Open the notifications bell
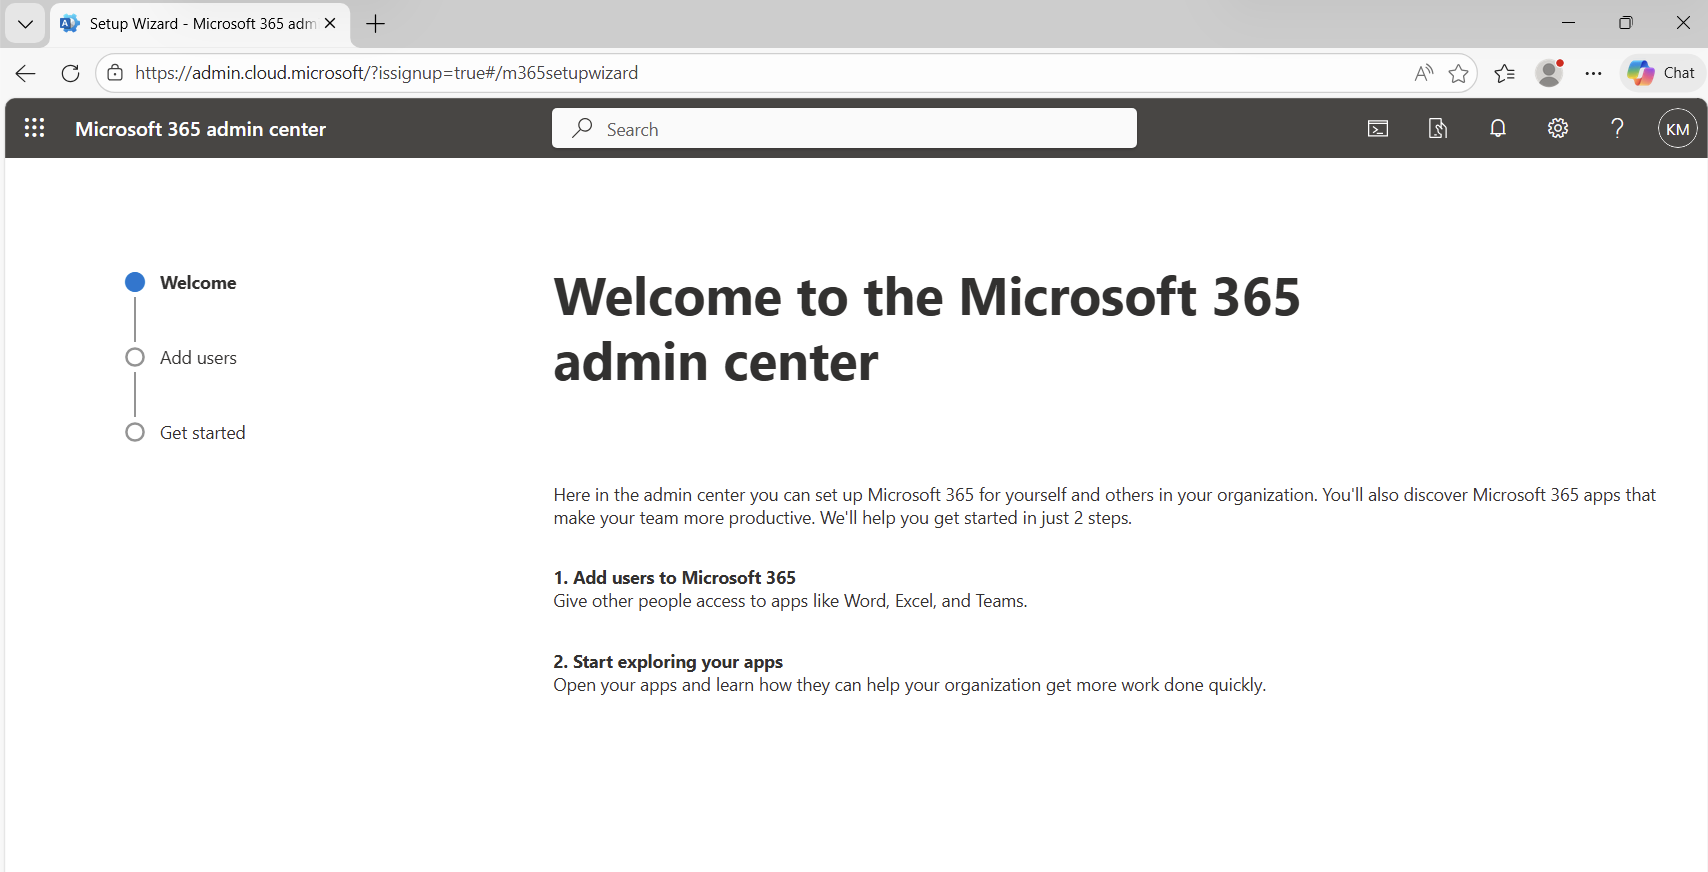Image resolution: width=1708 pixels, height=872 pixels. [x=1498, y=128]
